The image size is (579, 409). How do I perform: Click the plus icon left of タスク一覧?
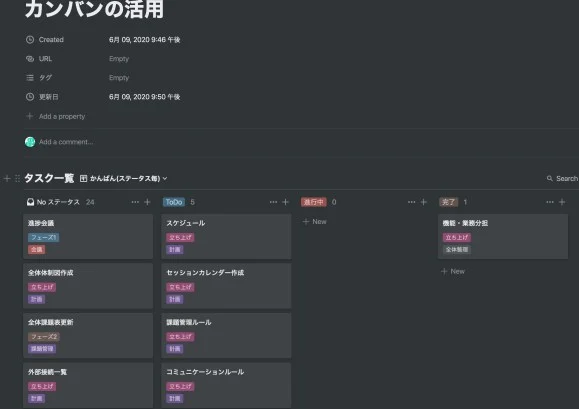coord(7,179)
